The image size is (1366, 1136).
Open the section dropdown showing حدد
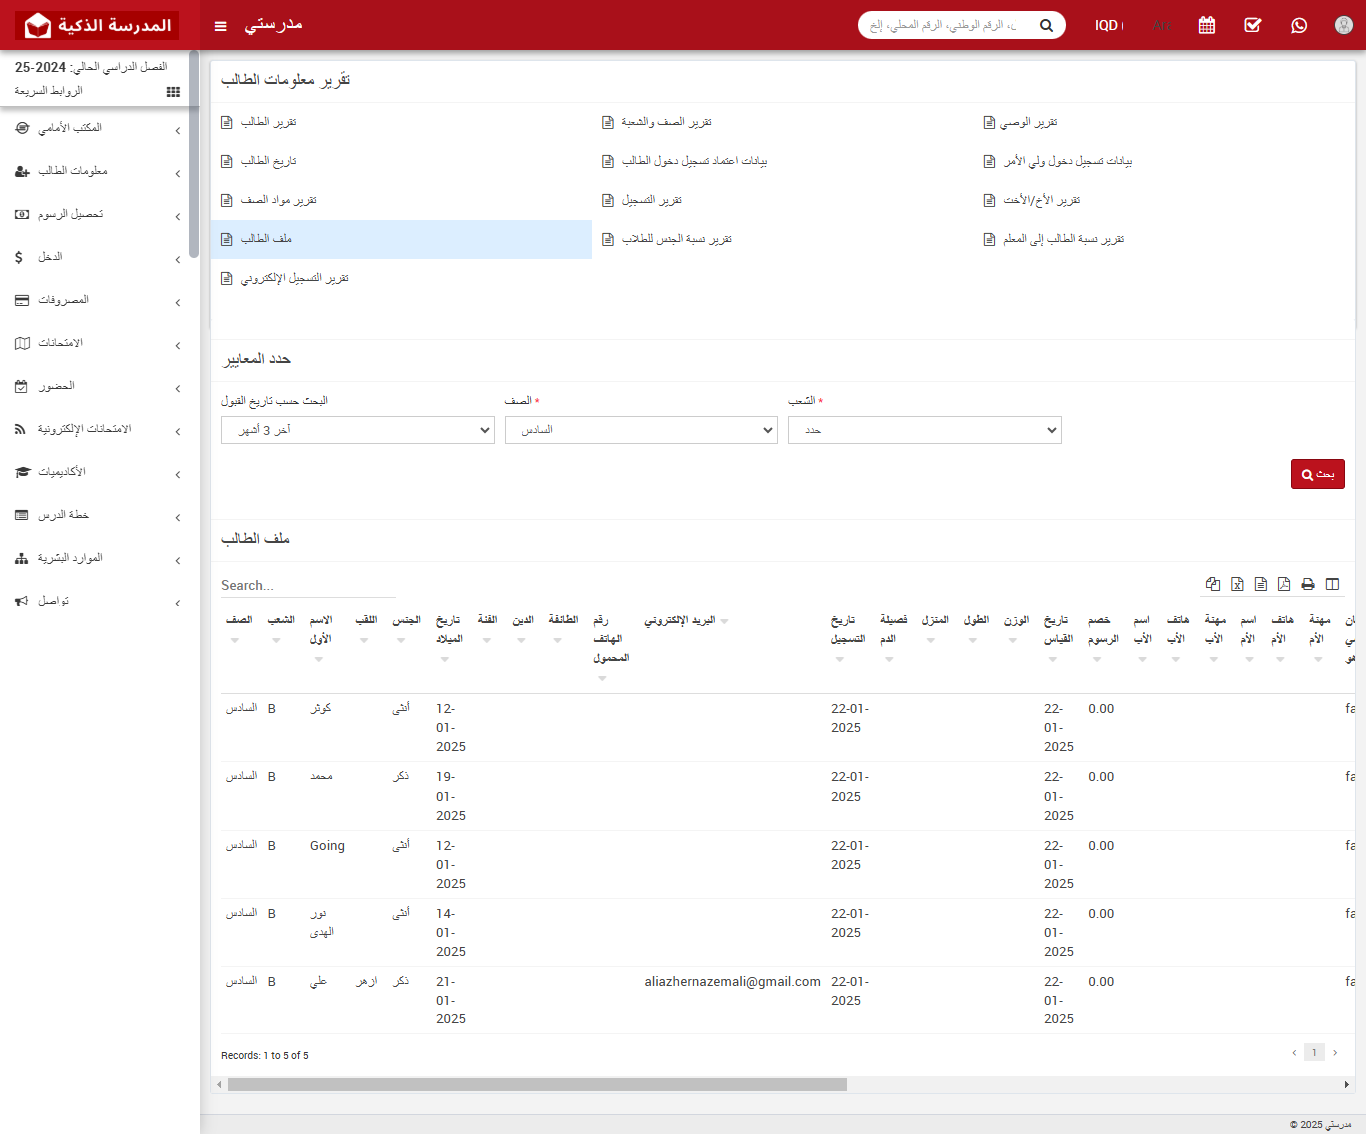pyautogui.click(x=924, y=430)
